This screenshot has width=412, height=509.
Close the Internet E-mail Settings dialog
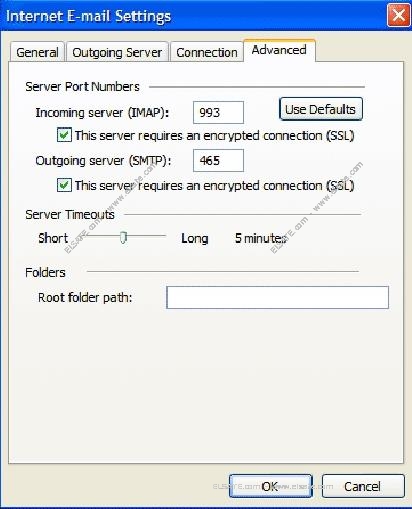click(x=398, y=15)
